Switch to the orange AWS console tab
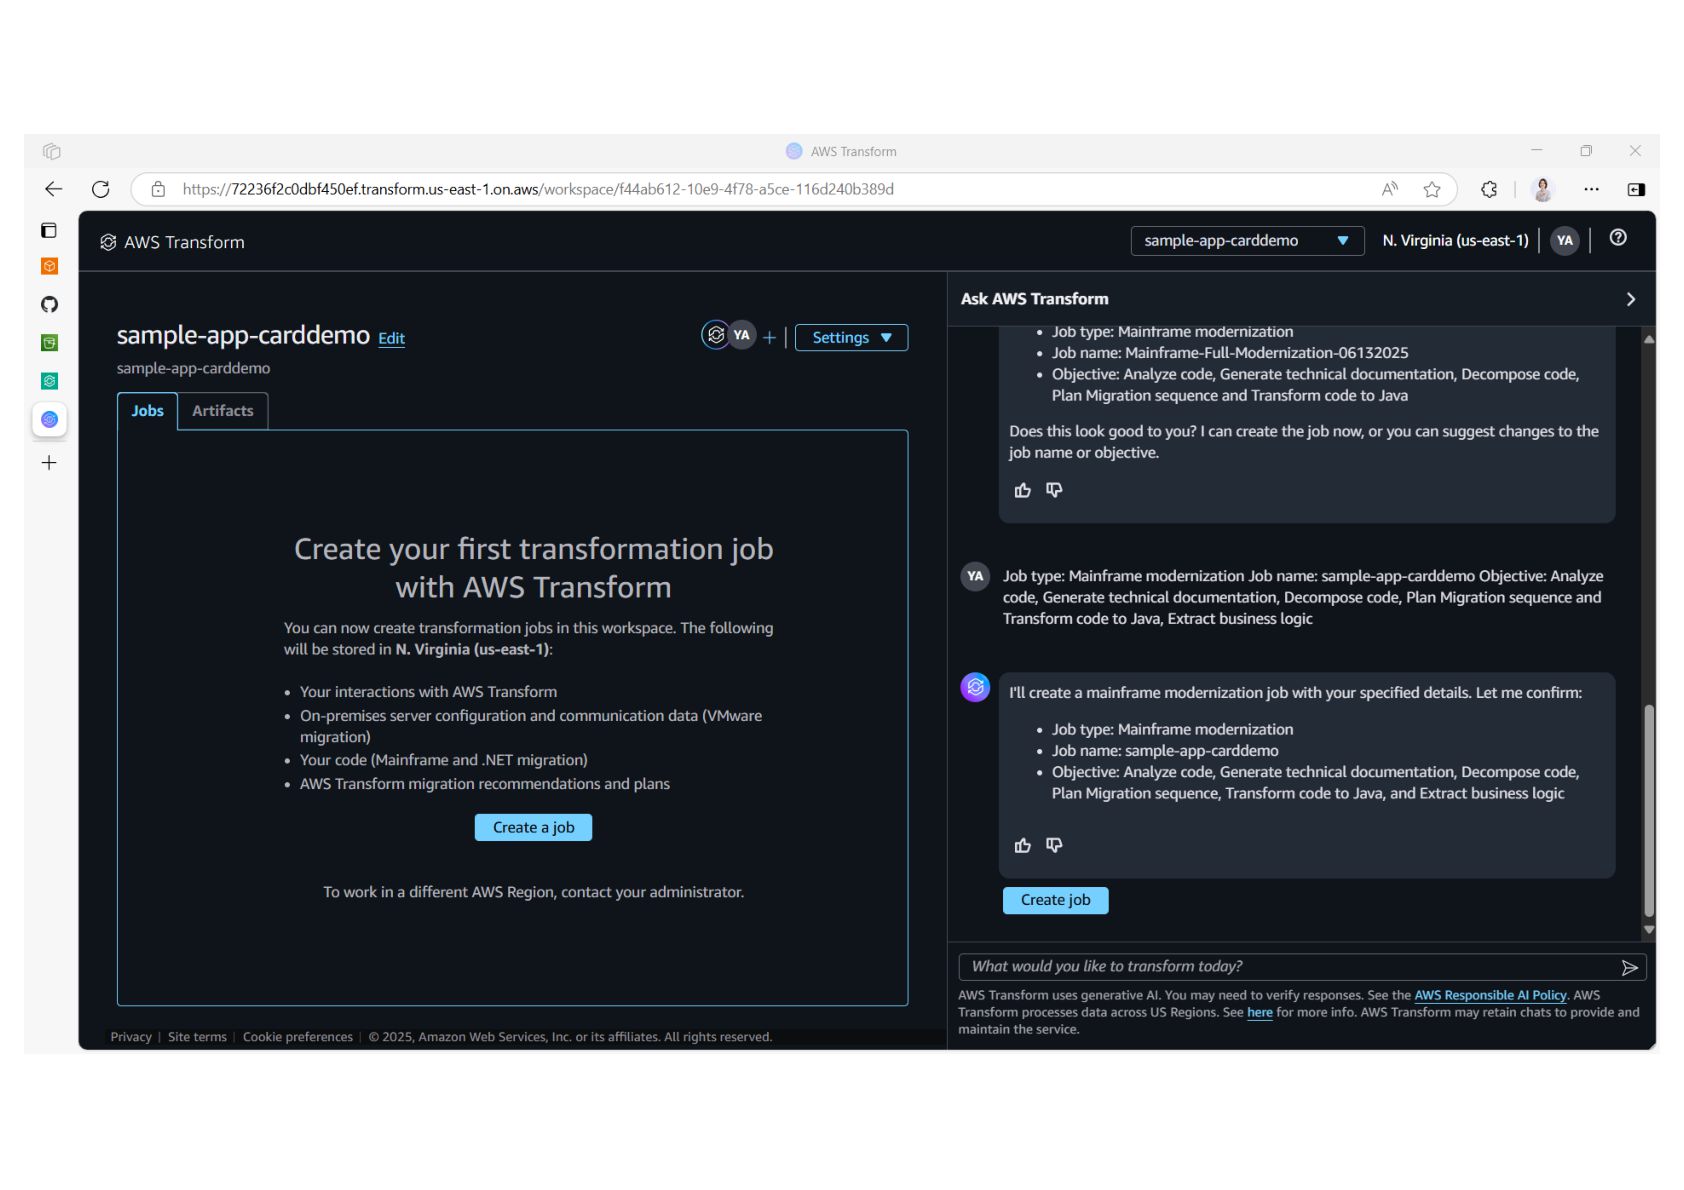The width and height of the screenshot is (1684, 1190). 49,266
